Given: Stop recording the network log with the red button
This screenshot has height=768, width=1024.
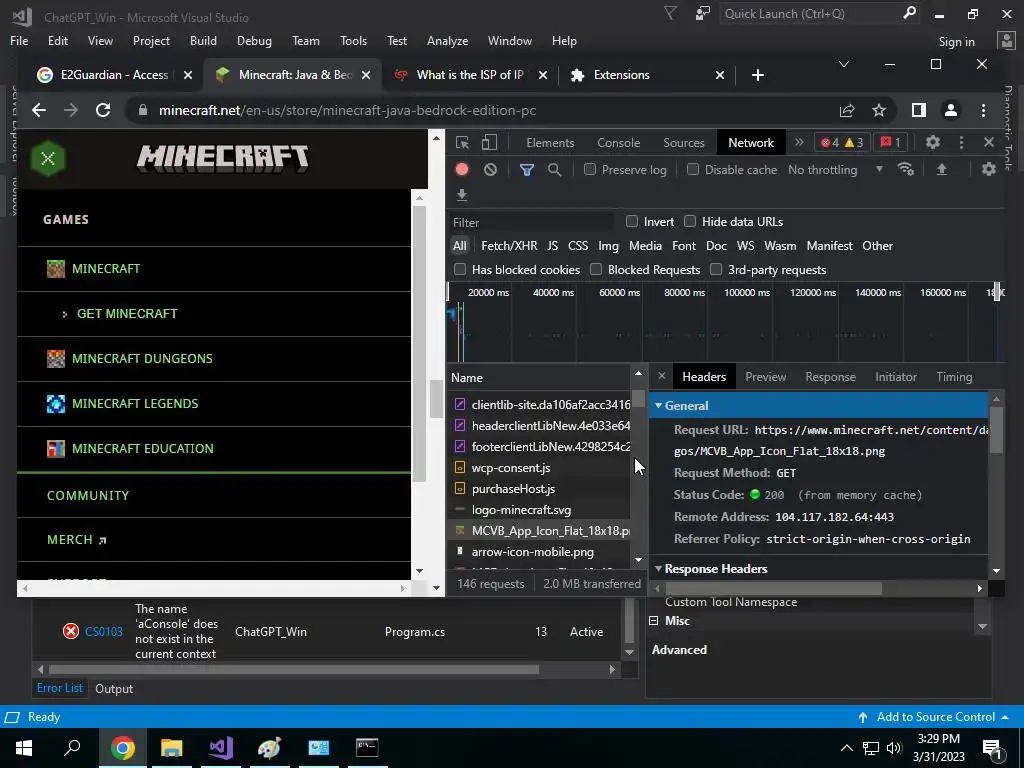Looking at the screenshot, I should [x=462, y=169].
